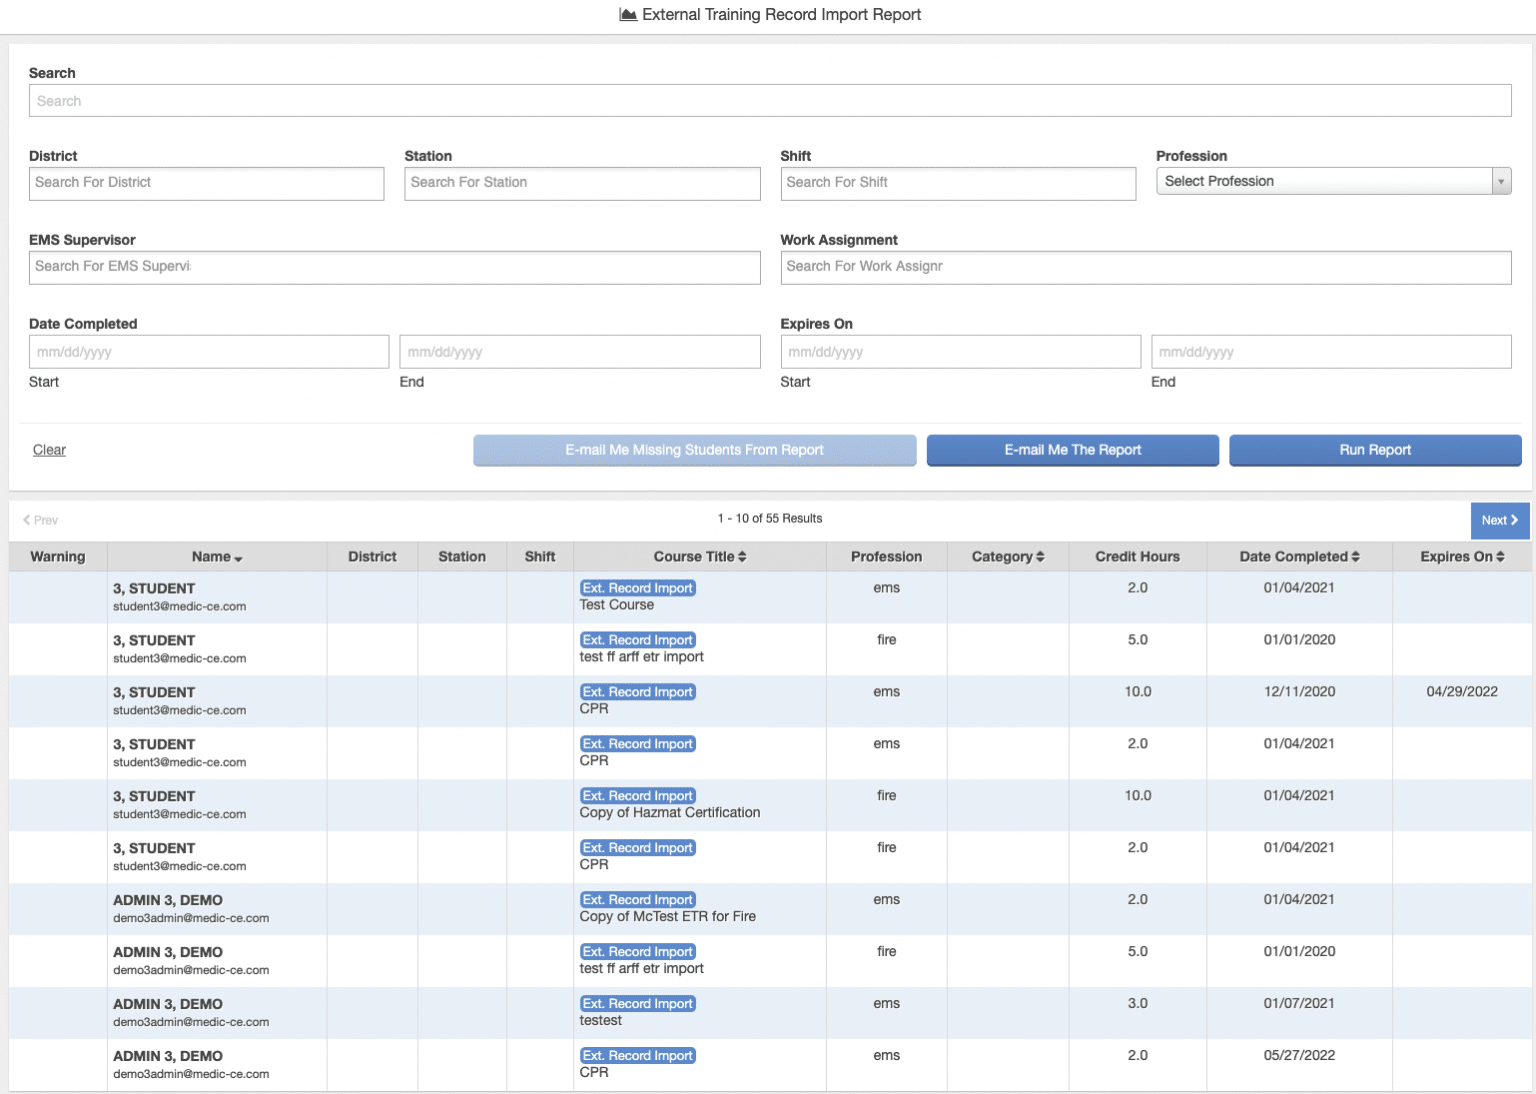Click '1 - 10 of 55 Results' text
1536x1094 pixels.
tap(770, 519)
